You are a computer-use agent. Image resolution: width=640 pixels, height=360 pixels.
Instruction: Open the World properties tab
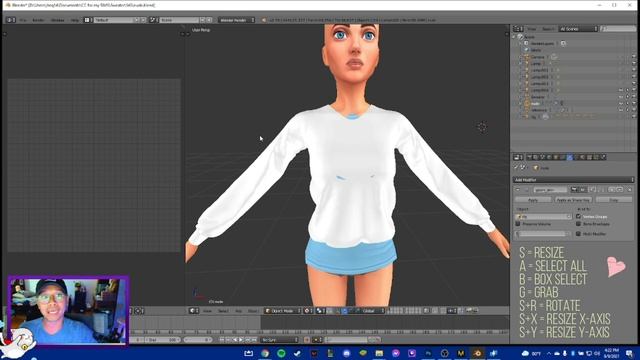click(x=549, y=157)
